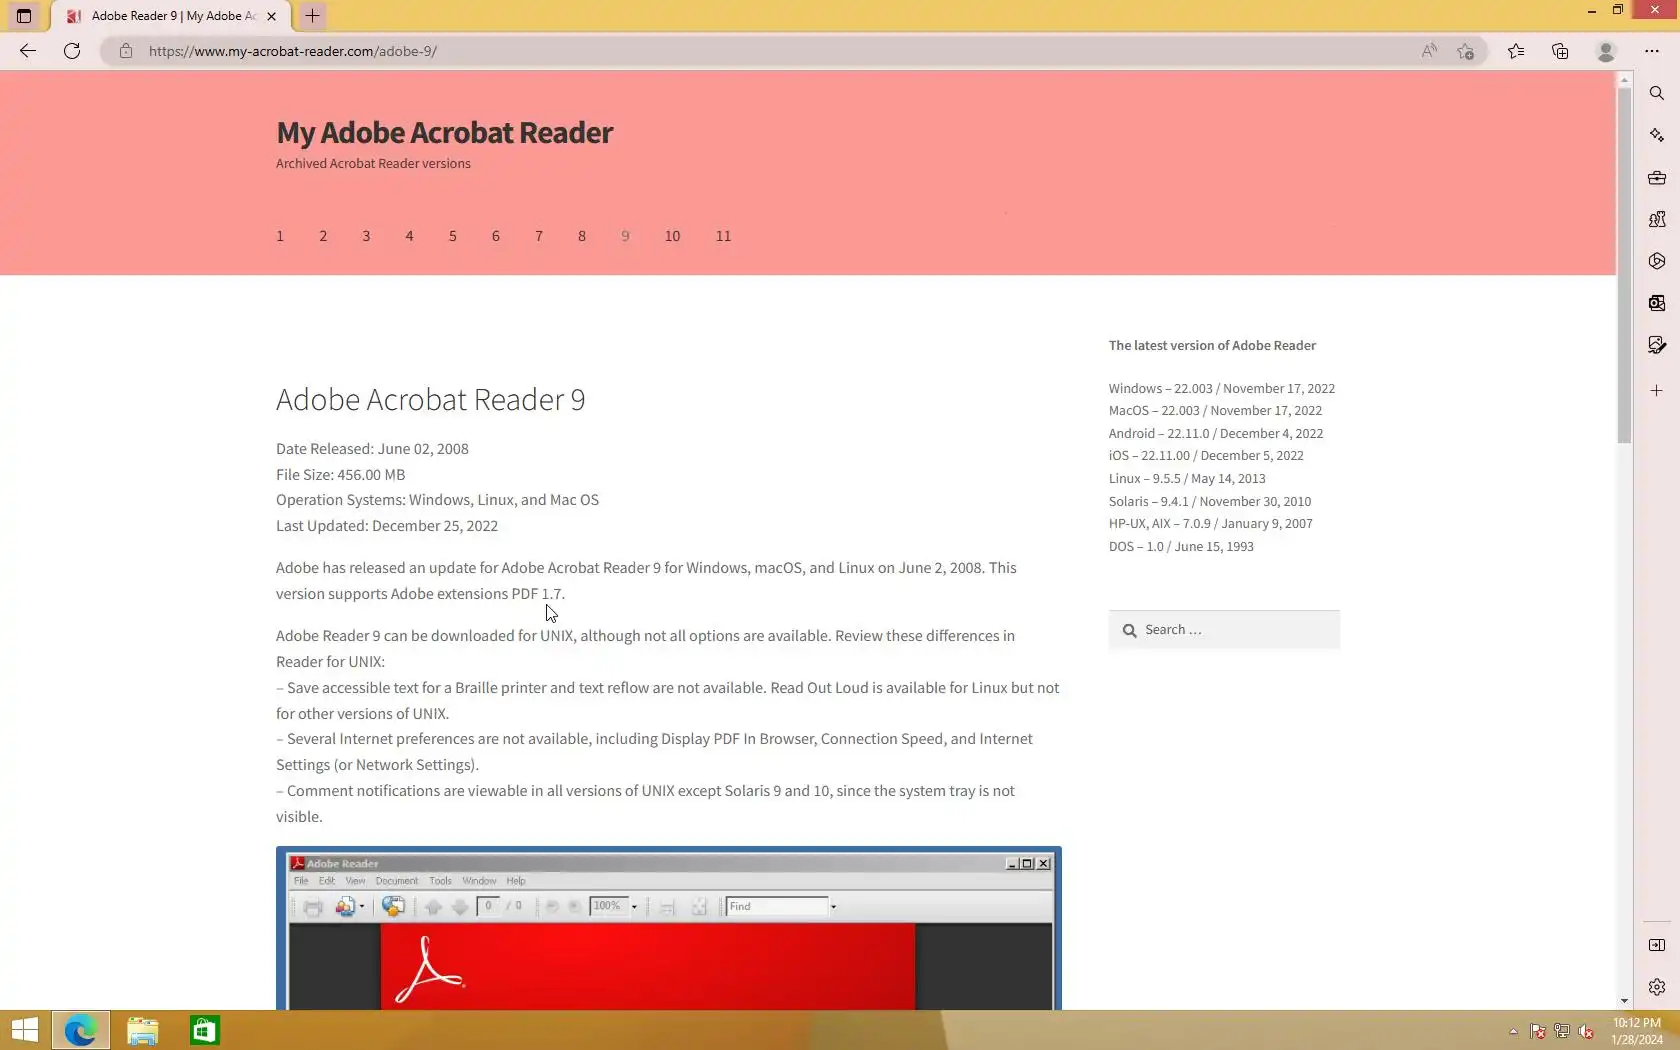Click the Windows Start button
This screenshot has height=1050, width=1680.
(x=25, y=1030)
